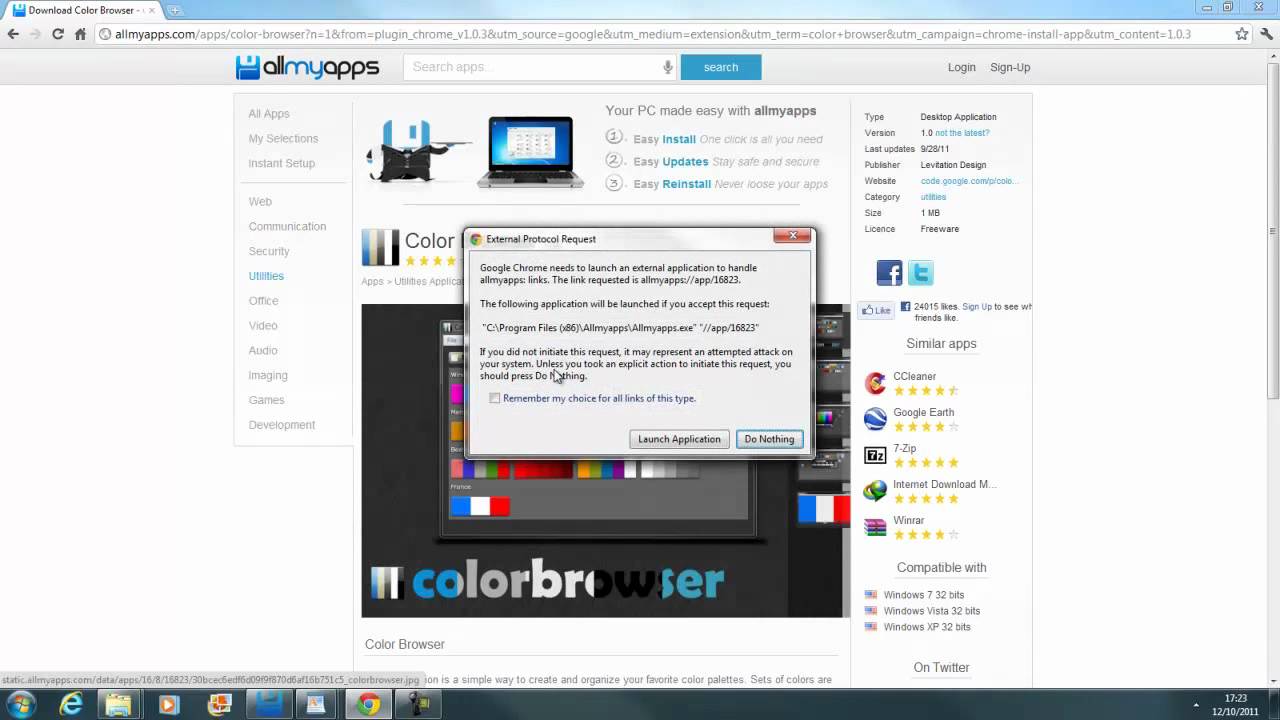
Task: Reload the page with the refresh icon
Action: [58, 34]
